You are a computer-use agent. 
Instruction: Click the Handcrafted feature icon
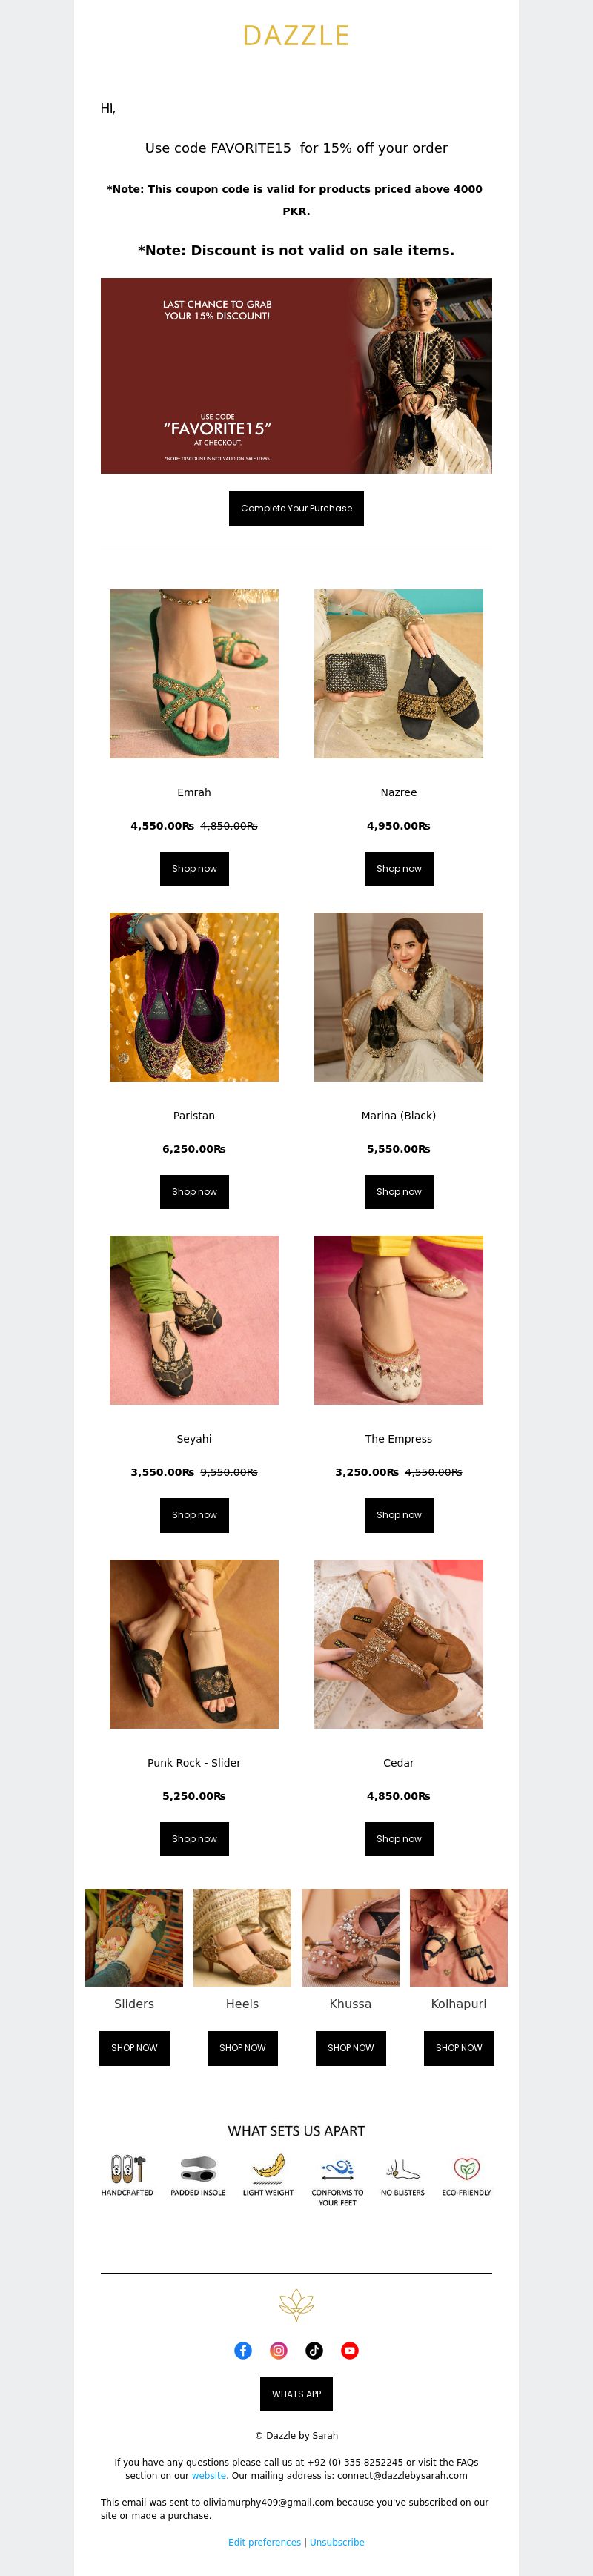coord(127,2168)
